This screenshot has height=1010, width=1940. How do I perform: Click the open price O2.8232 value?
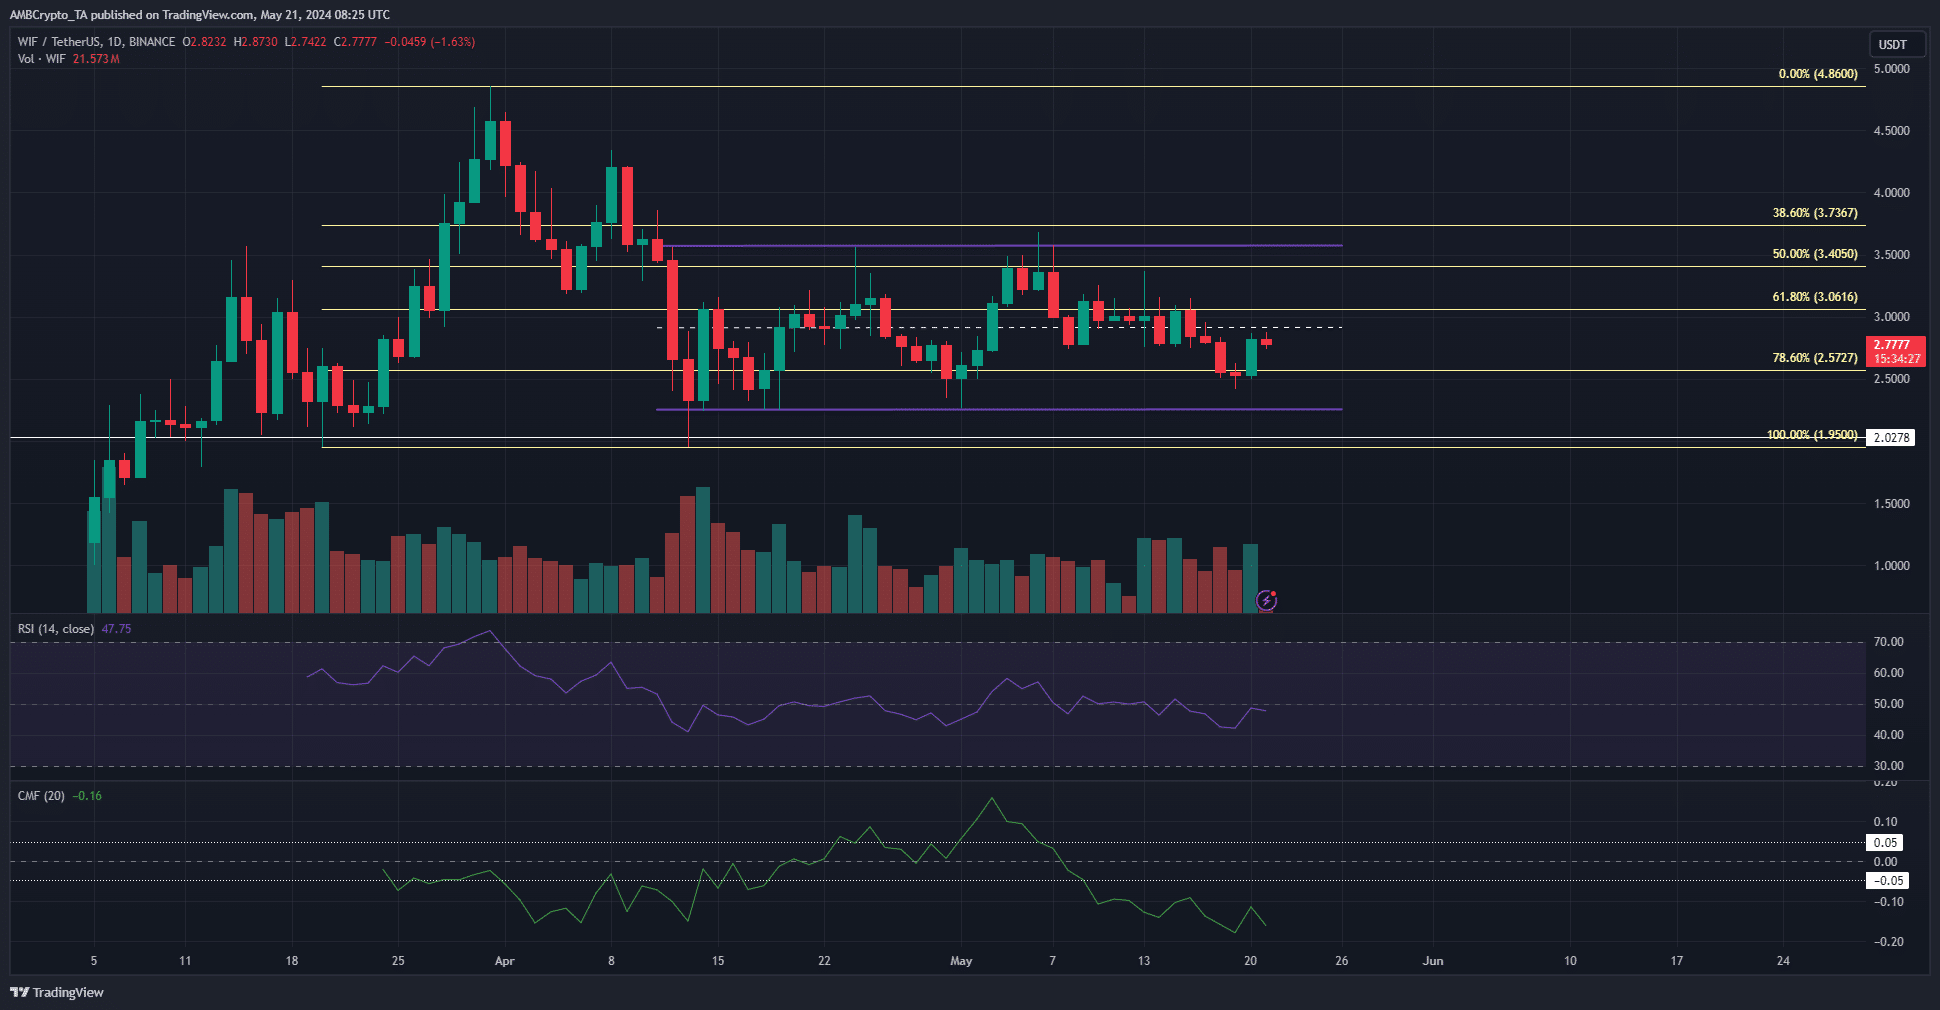pos(205,42)
